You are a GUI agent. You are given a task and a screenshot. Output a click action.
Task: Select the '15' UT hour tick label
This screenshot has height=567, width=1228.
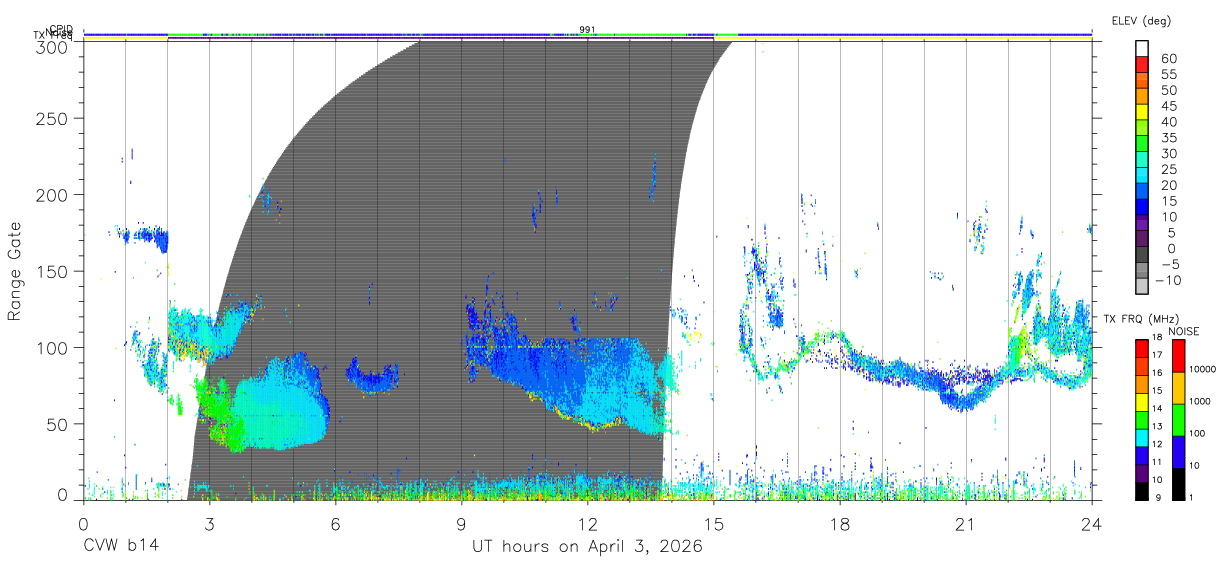pyautogui.click(x=714, y=524)
